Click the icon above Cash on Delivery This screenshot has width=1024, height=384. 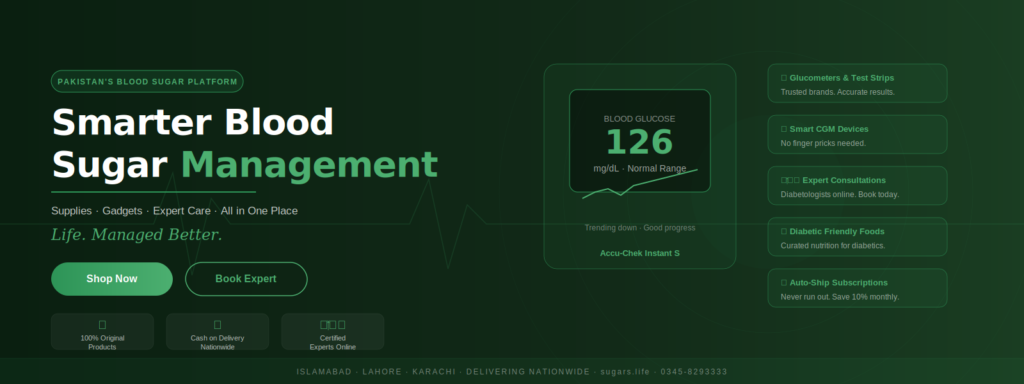pyautogui.click(x=217, y=325)
